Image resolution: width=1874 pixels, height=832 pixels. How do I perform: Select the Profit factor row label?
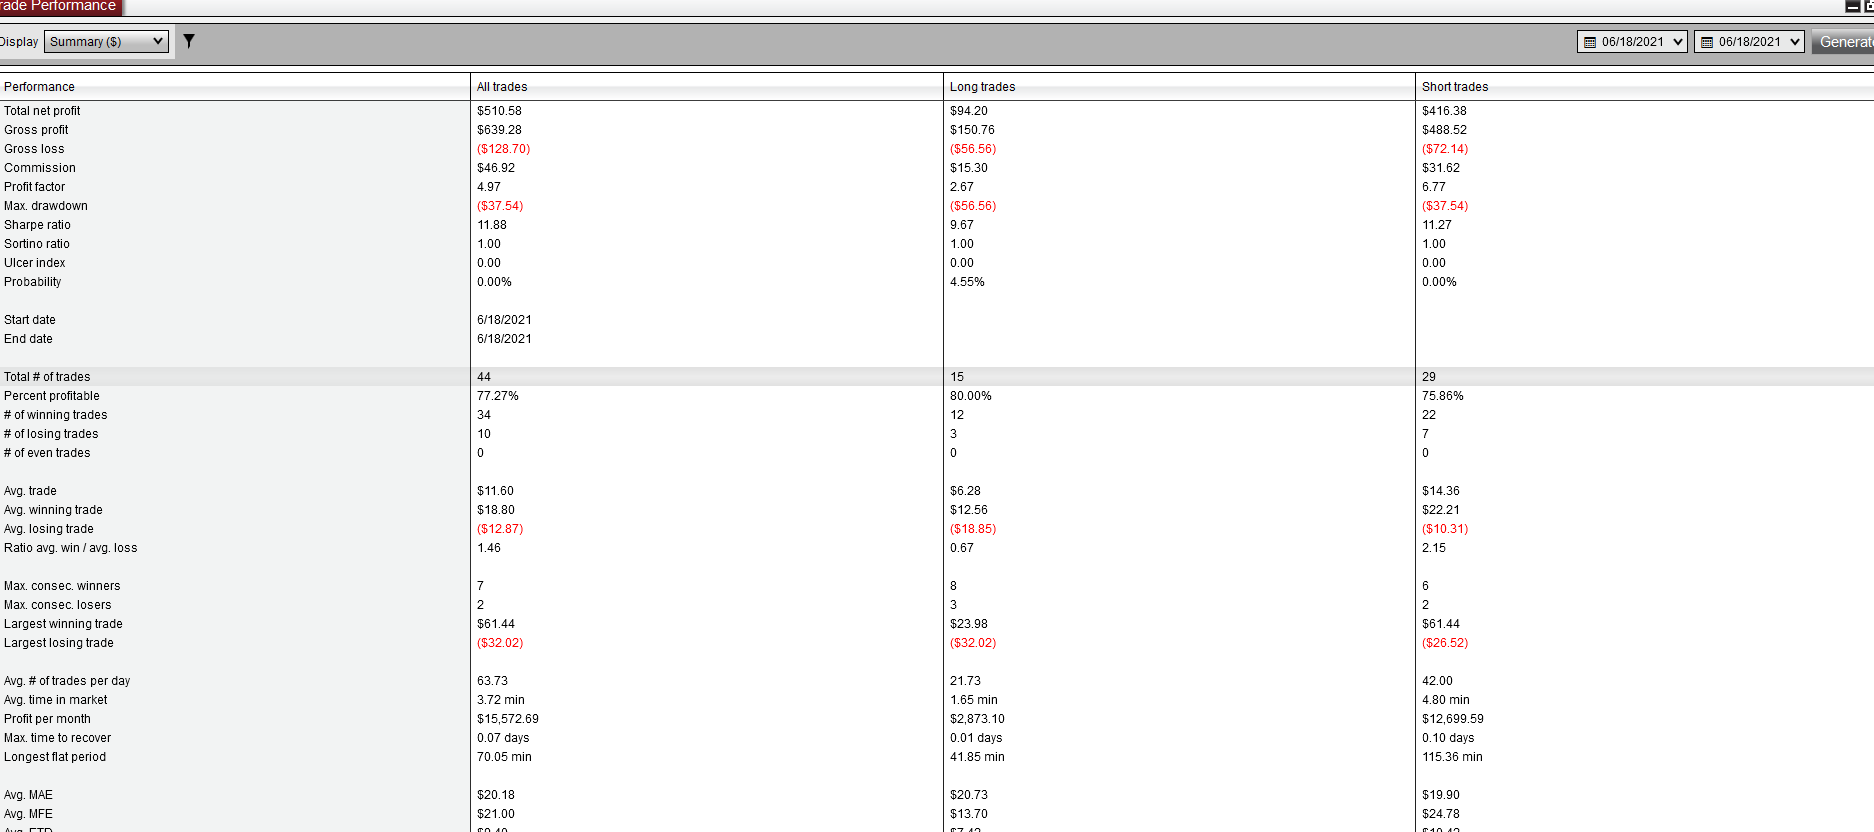(34, 187)
